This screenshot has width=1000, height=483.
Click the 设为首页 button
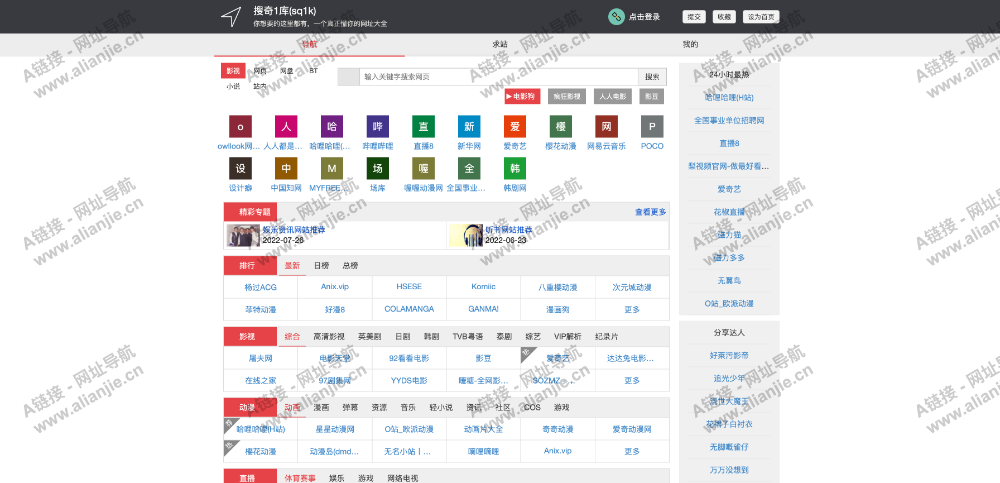tap(761, 17)
